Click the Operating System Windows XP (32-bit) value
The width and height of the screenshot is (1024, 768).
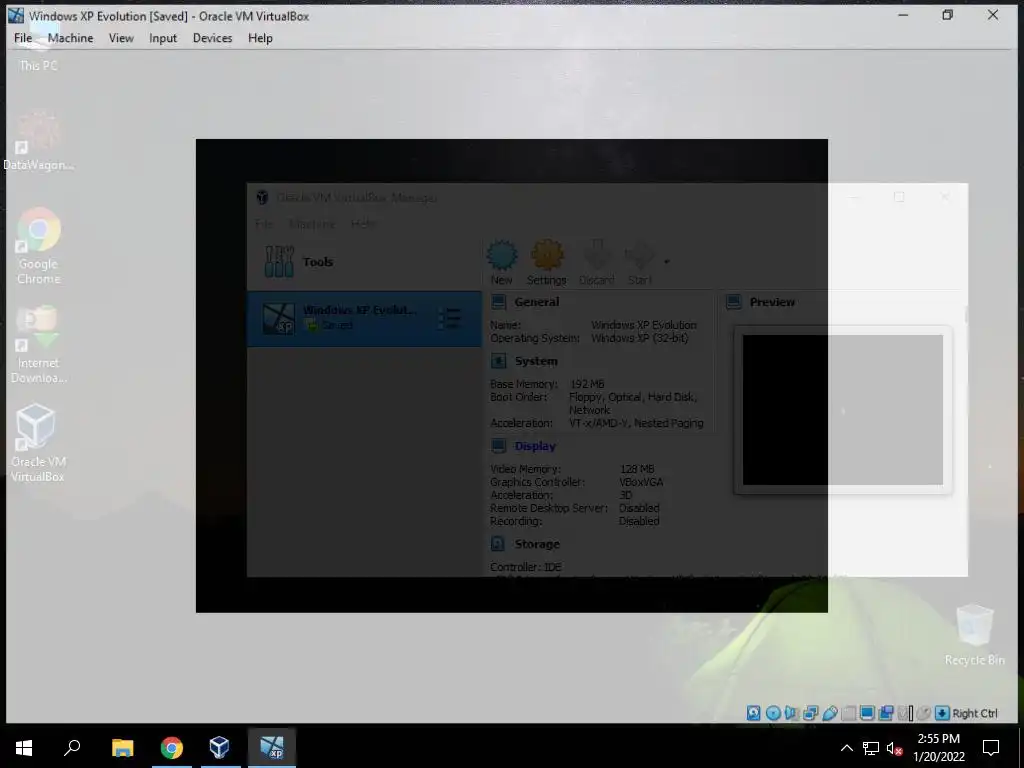(x=639, y=338)
